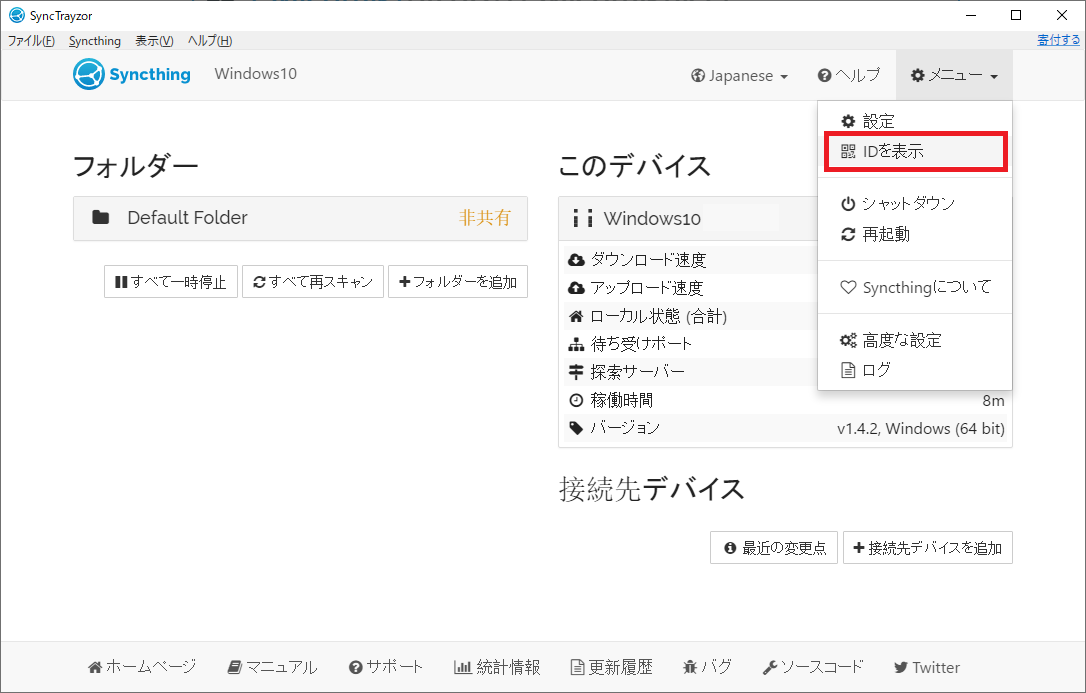Click the Syncthing logo icon
The height and width of the screenshot is (693, 1086).
[x=89, y=74]
